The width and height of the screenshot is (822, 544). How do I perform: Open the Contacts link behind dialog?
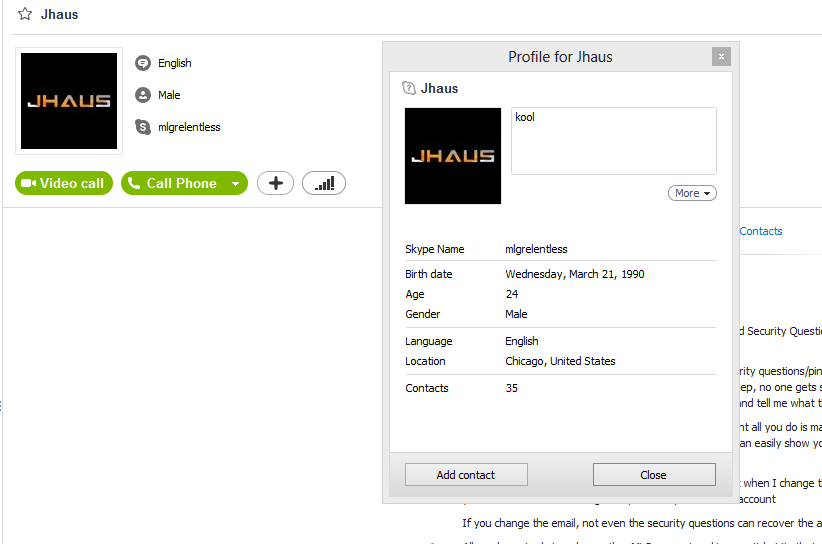coord(761,231)
